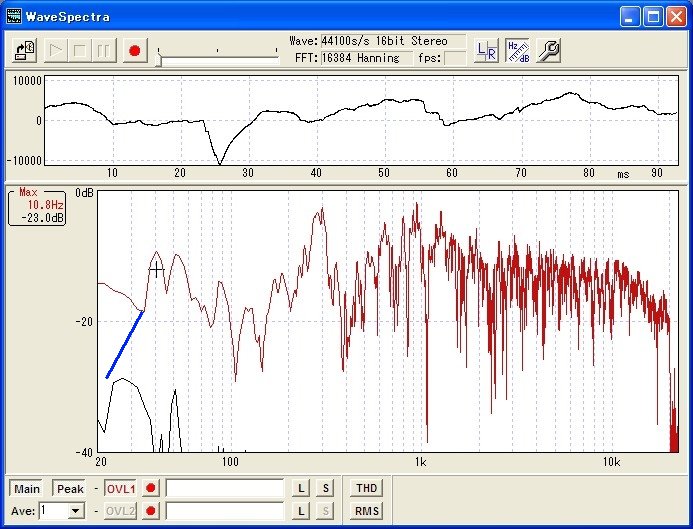This screenshot has width=693, height=529.
Task: Start recording with the red record button
Action: [x=135, y=50]
